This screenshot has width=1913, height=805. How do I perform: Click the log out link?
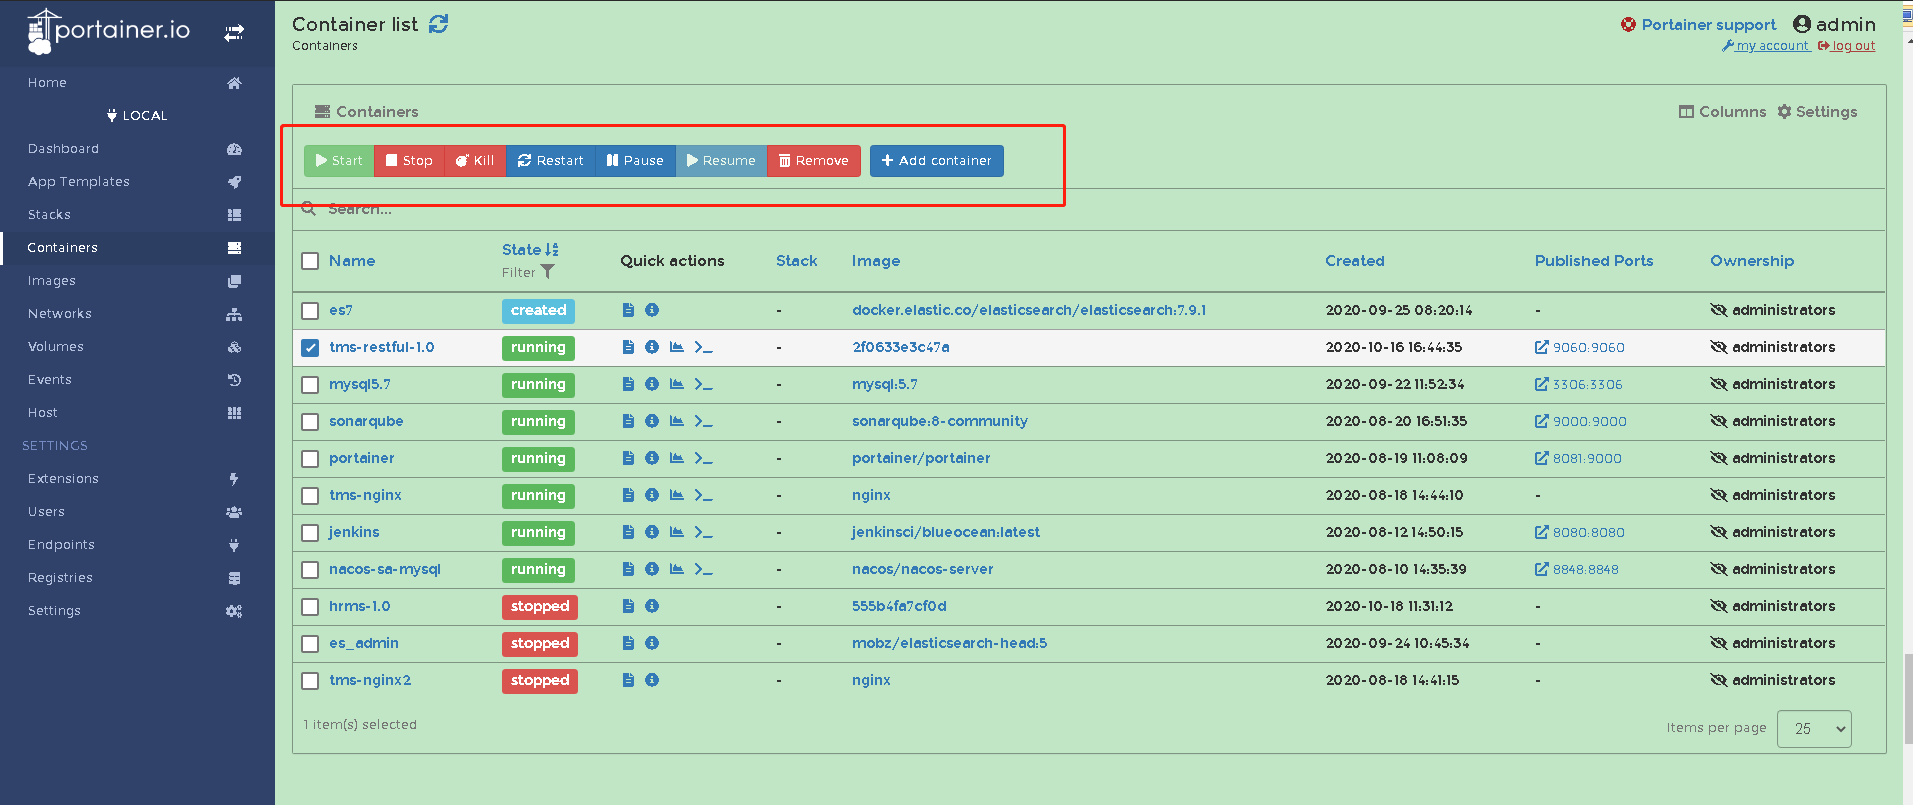tap(1847, 46)
